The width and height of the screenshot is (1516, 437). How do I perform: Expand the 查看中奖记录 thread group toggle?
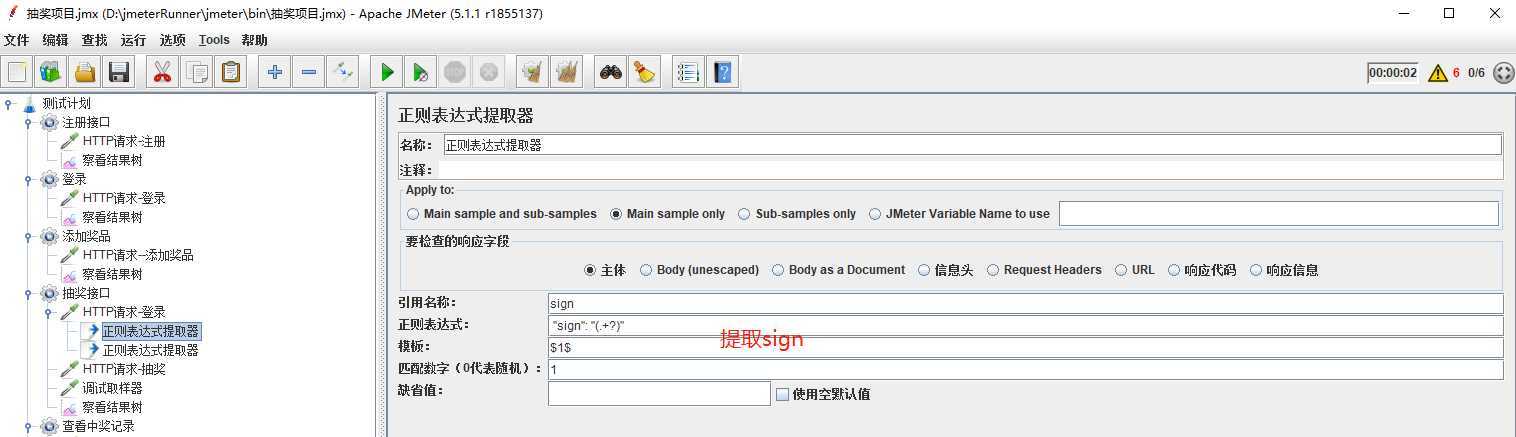point(28,427)
